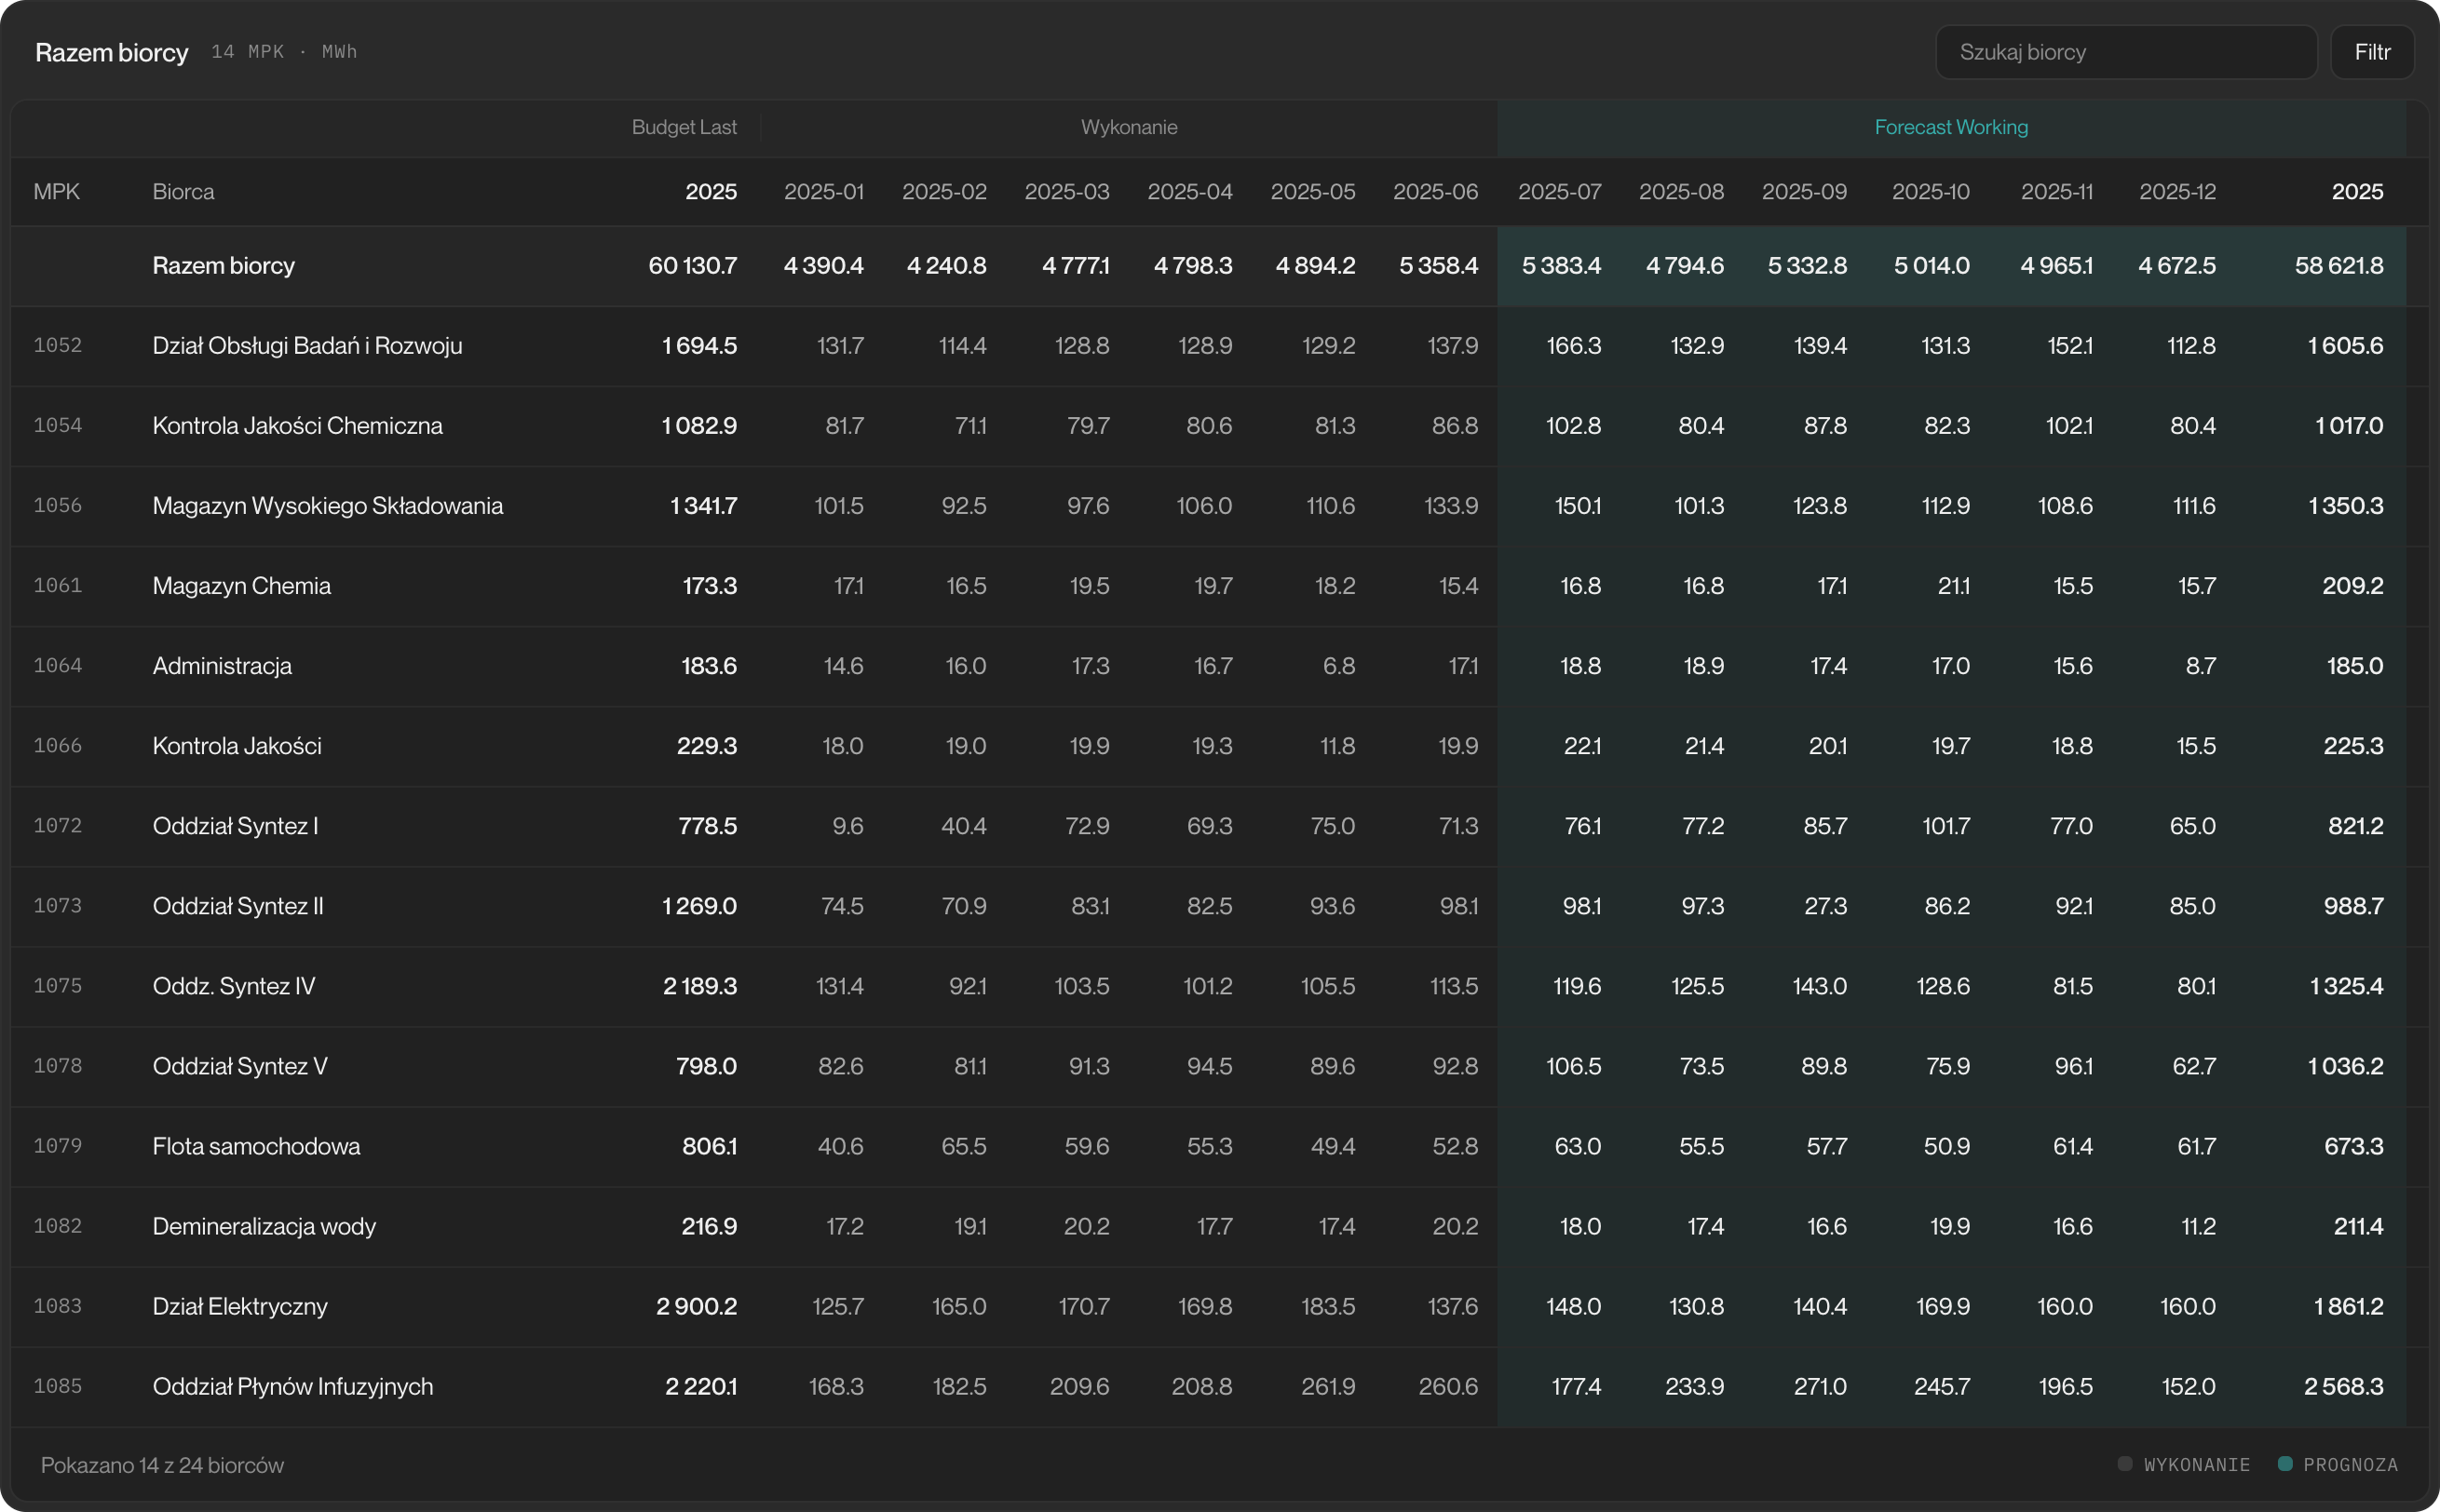Select Oddział Syntez I row name

pos(235,826)
